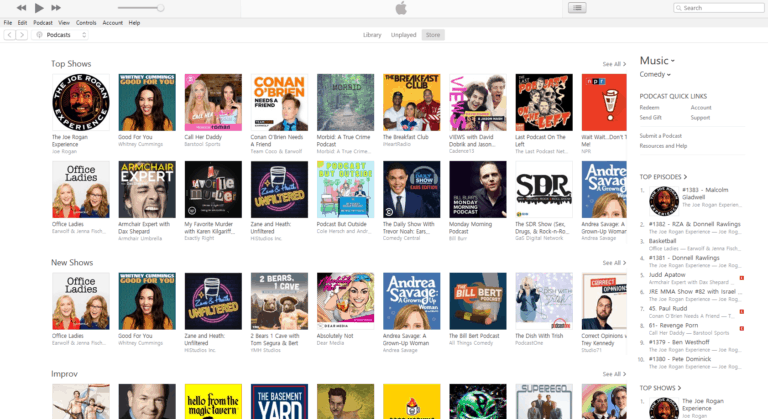Expand the Comedy genre dropdown
This screenshot has width=768, height=419.
pos(657,74)
